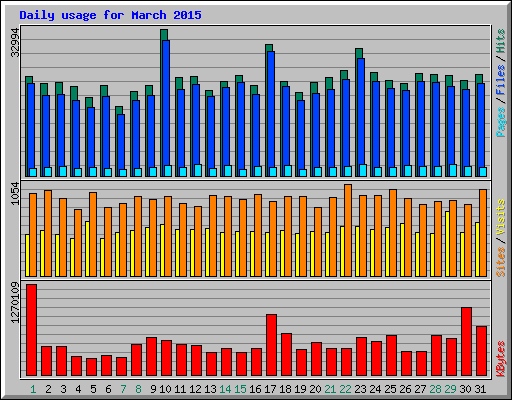Click the 'Sites / Visits' legend label
The height and width of the screenshot is (400, 512).
tap(500, 238)
